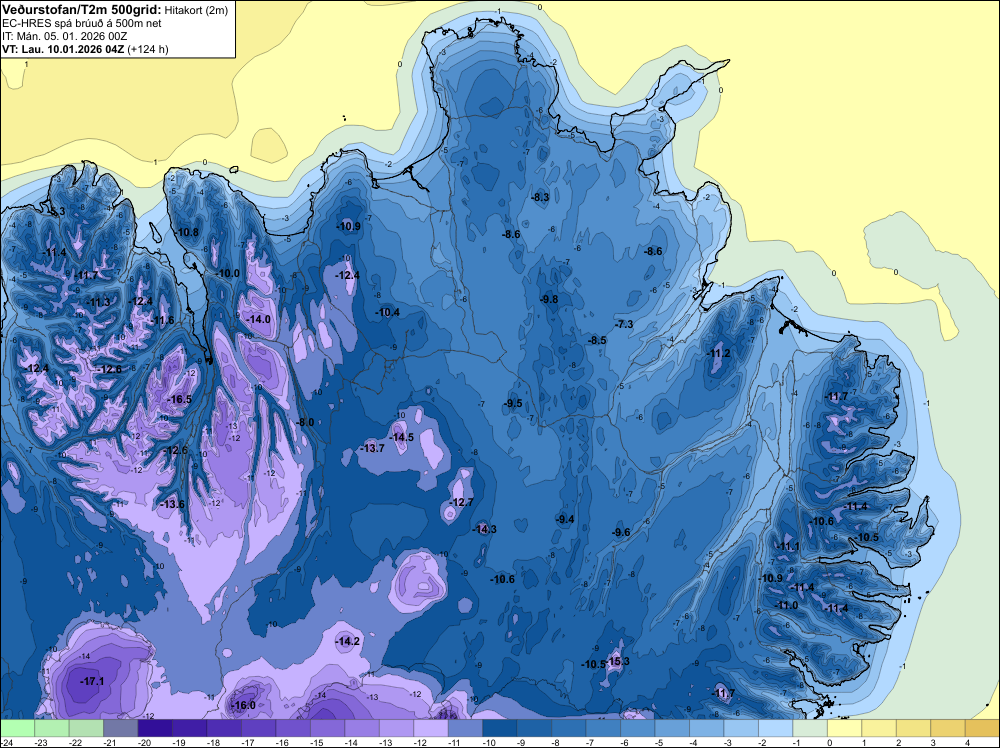Select the legend swatch labeled 2
This screenshot has height=748, width=1000.
pyautogui.click(x=913, y=728)
